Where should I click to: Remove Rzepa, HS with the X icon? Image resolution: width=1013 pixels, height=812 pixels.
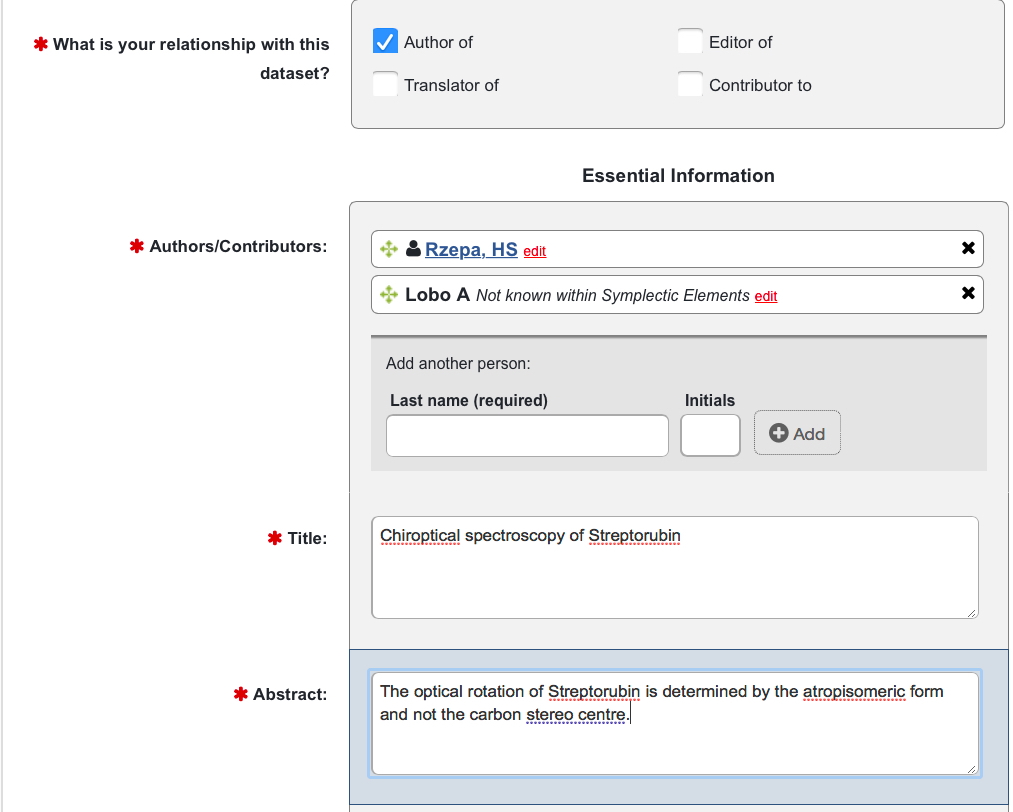pyautogui.click(x=967, y=248)
